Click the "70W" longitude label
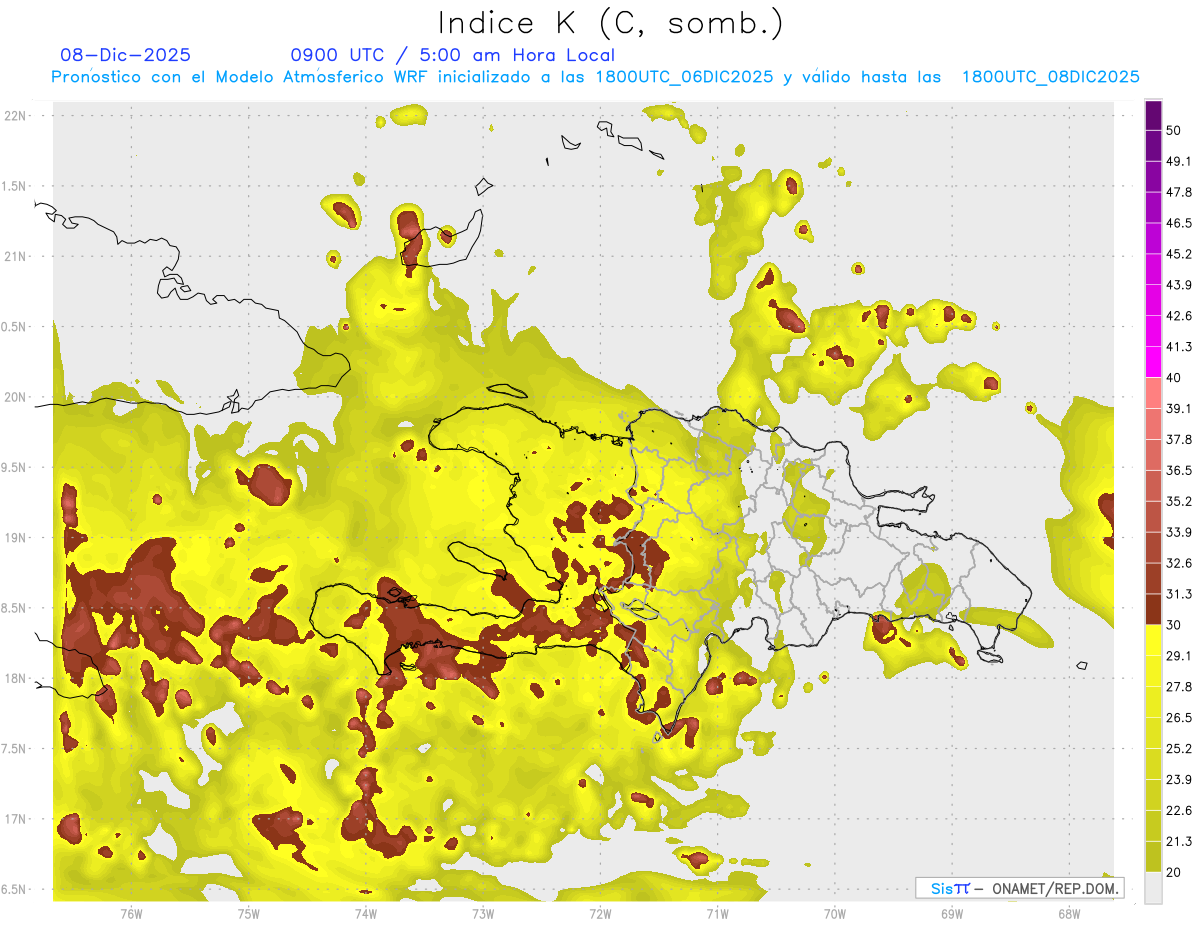This screenshot has height=927, width=1200. point(835,913)
